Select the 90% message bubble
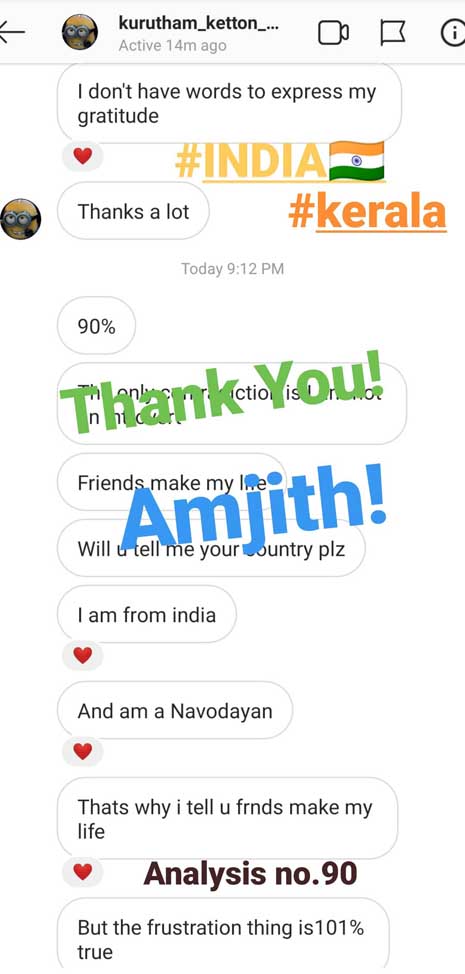 (x=96, y=326)
